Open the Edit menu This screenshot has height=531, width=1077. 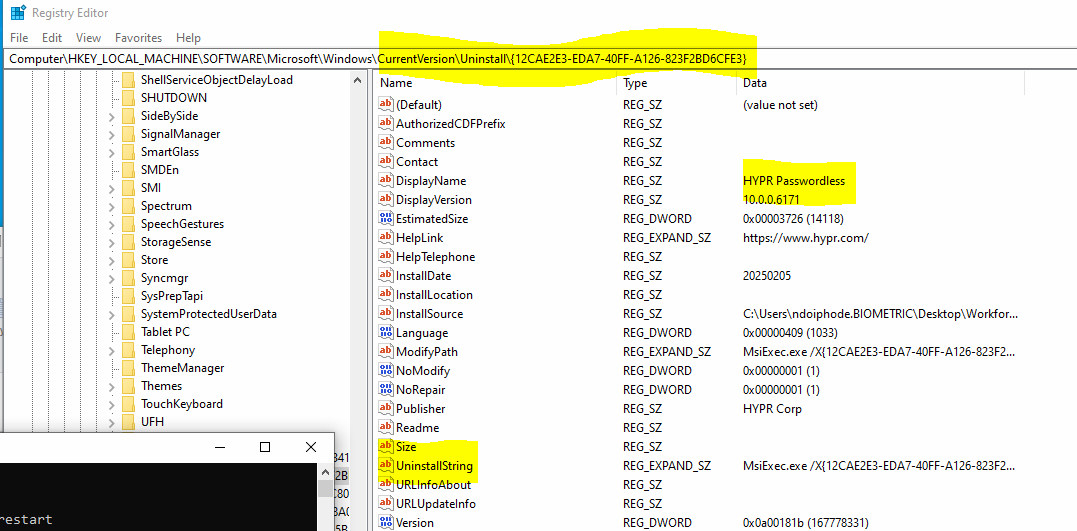coord(52,38)
